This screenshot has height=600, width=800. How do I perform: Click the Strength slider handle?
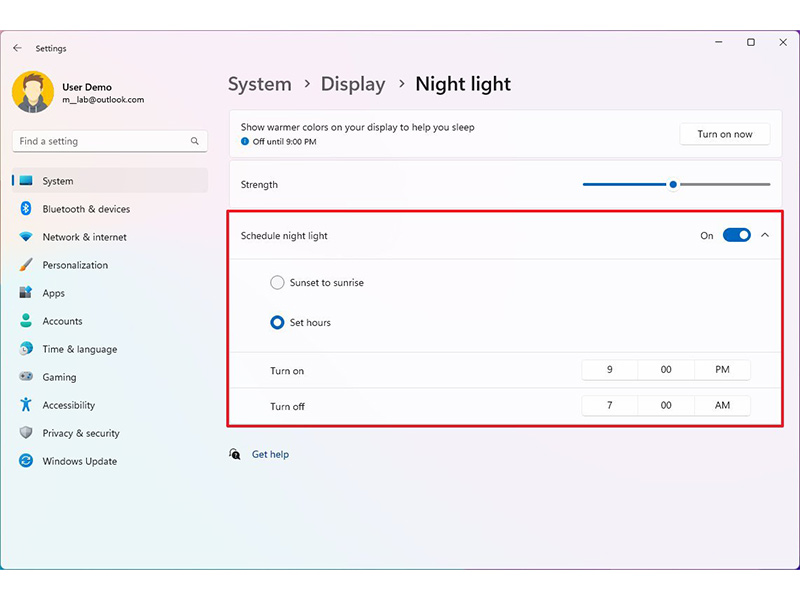[x=673, y=184]
